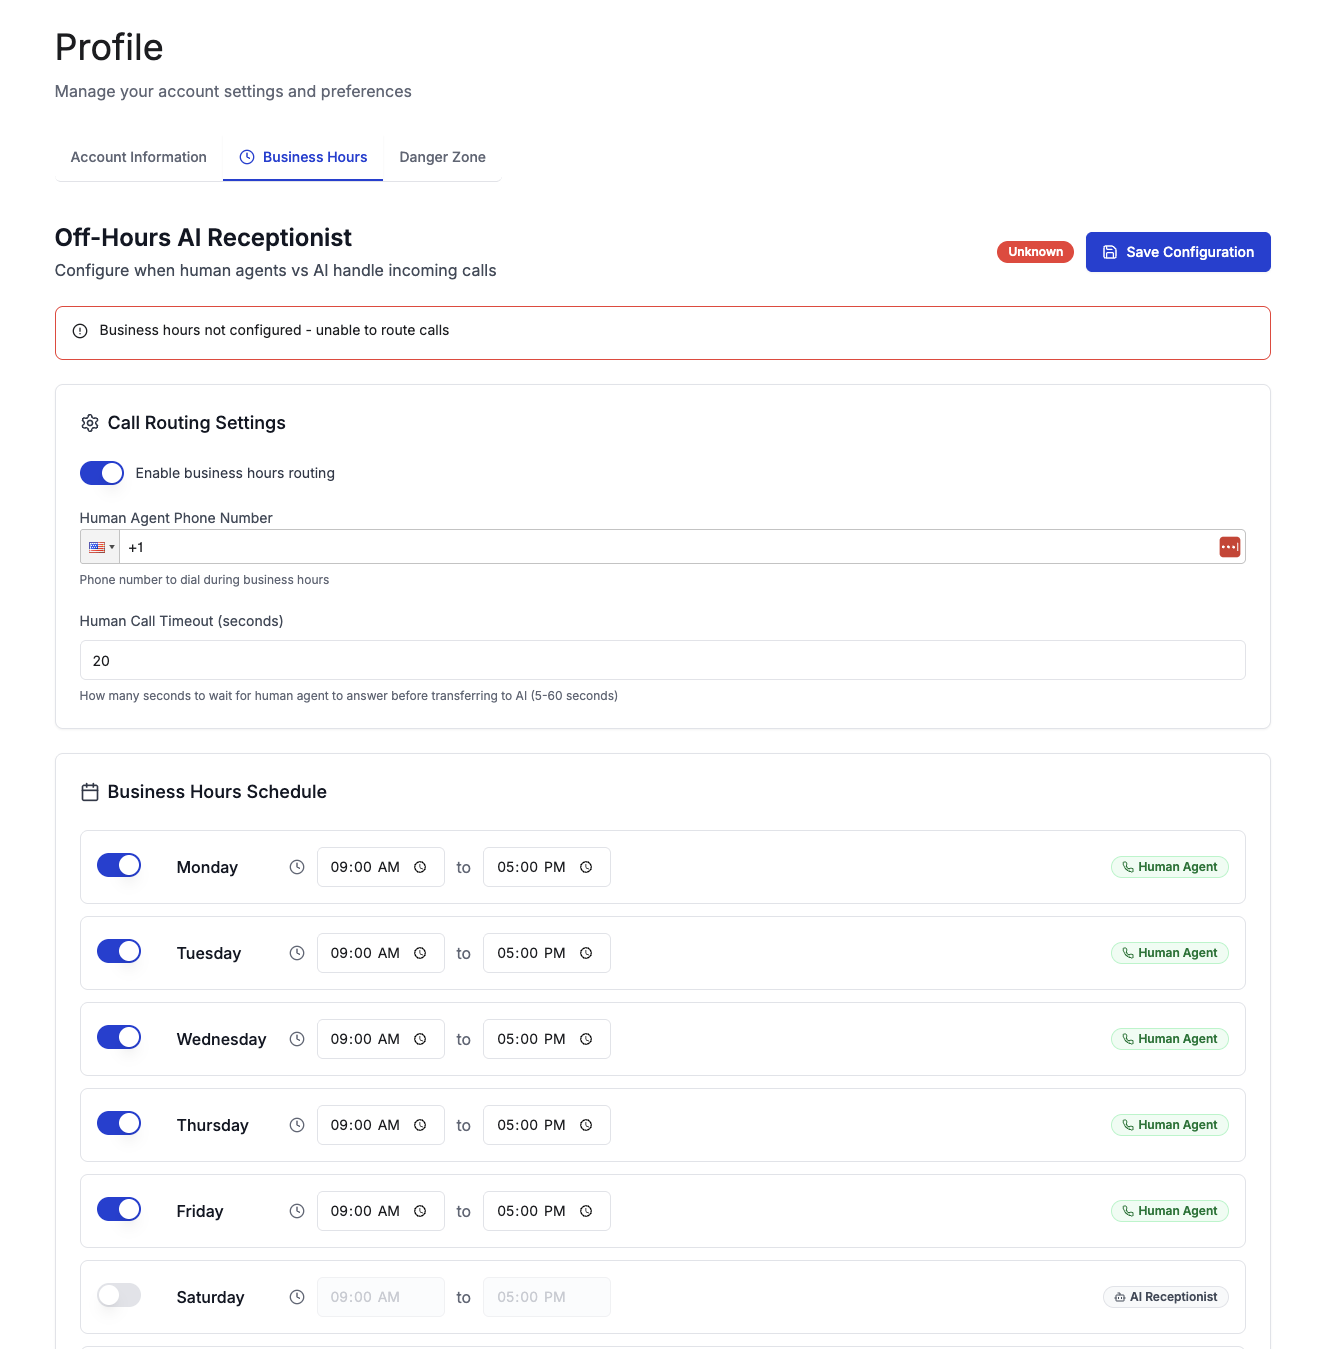
Task: Click the alert icon in the warning banner
Action: pyautogui.click(x=80, y=331)
